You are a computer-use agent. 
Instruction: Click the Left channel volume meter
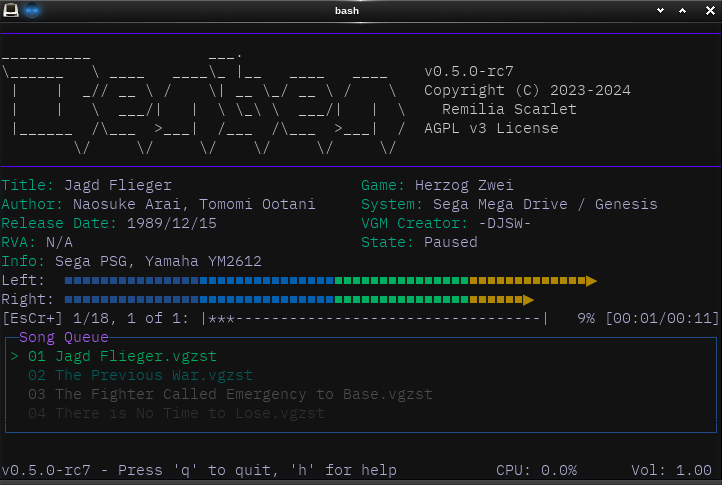coord(330,280)
